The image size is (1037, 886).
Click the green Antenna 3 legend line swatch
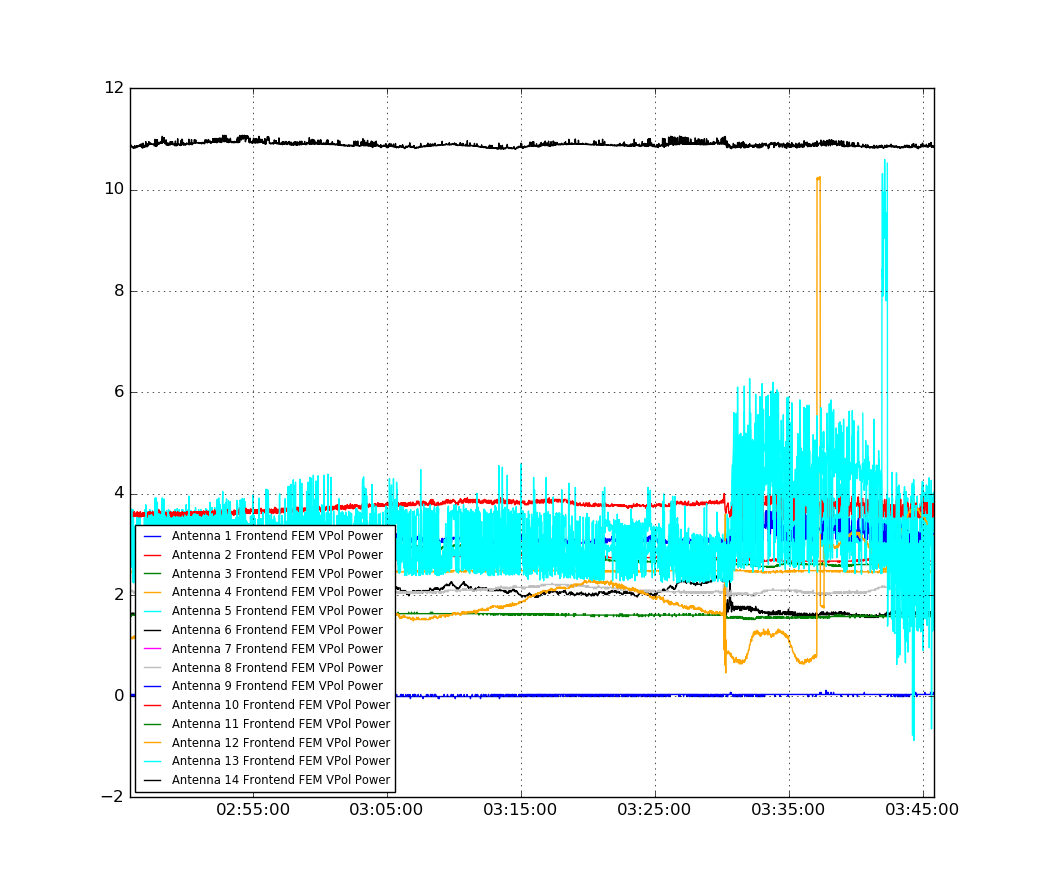pos(153,574)
